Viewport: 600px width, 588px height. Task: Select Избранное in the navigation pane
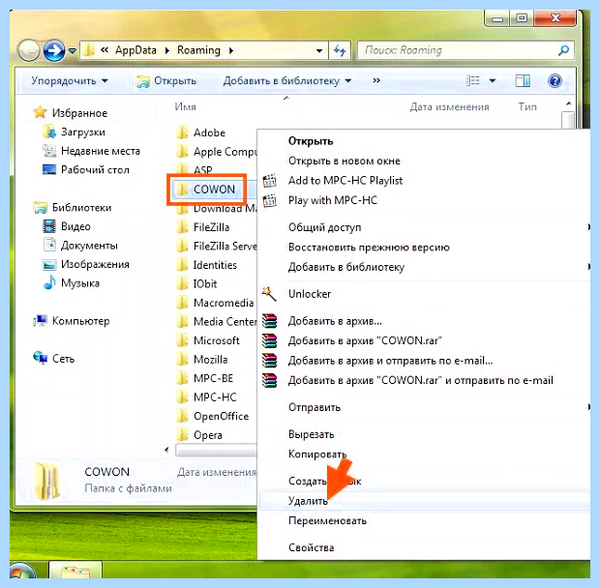70,113
